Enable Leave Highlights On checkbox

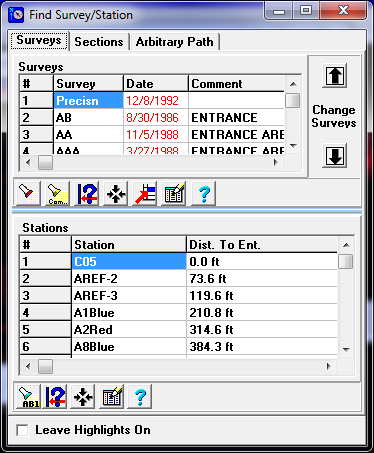point(22,430)
